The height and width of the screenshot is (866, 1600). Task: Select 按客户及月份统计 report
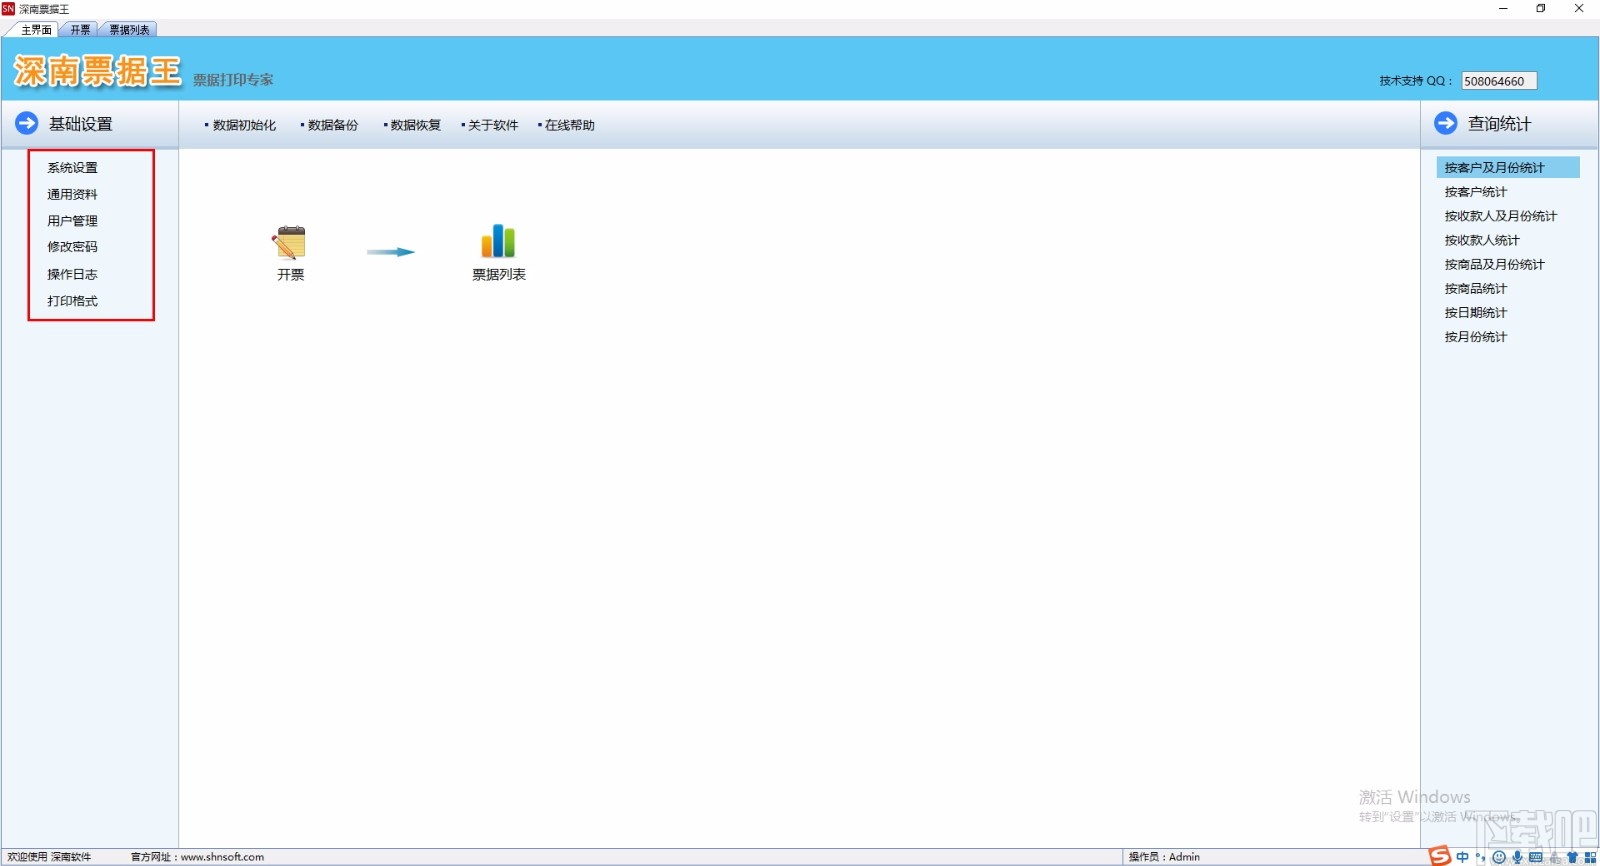pyautogui.click(x=1508, y=167)
